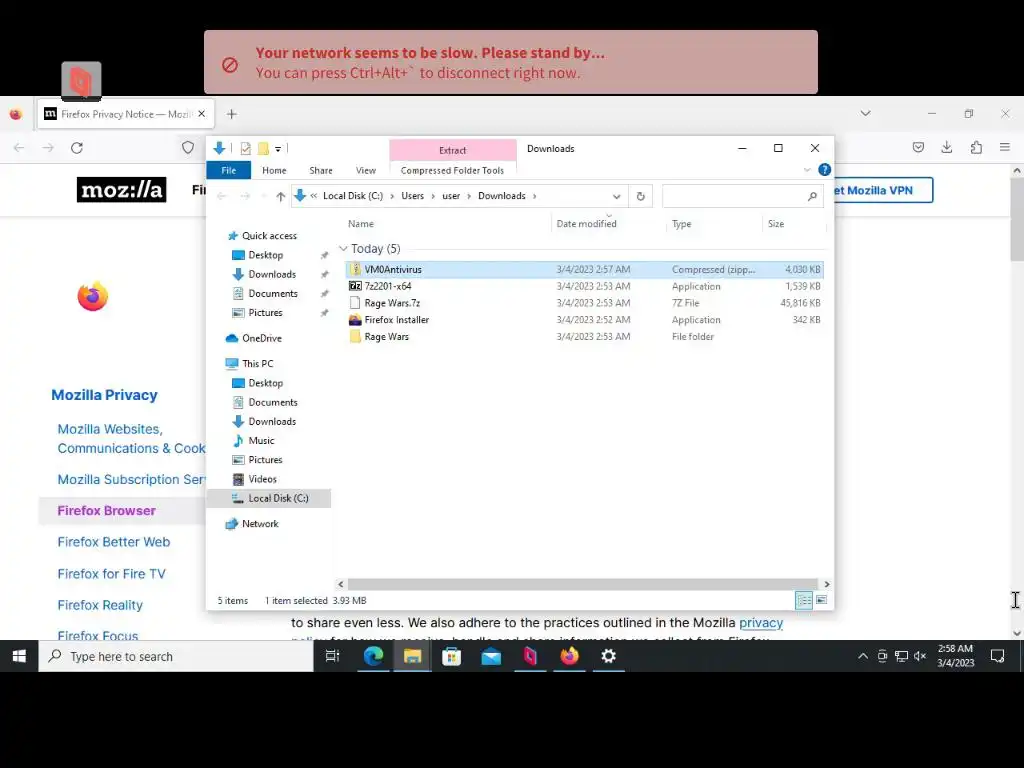
Task: Open Mail app from taskbar
Action: (x=490, y=656)
